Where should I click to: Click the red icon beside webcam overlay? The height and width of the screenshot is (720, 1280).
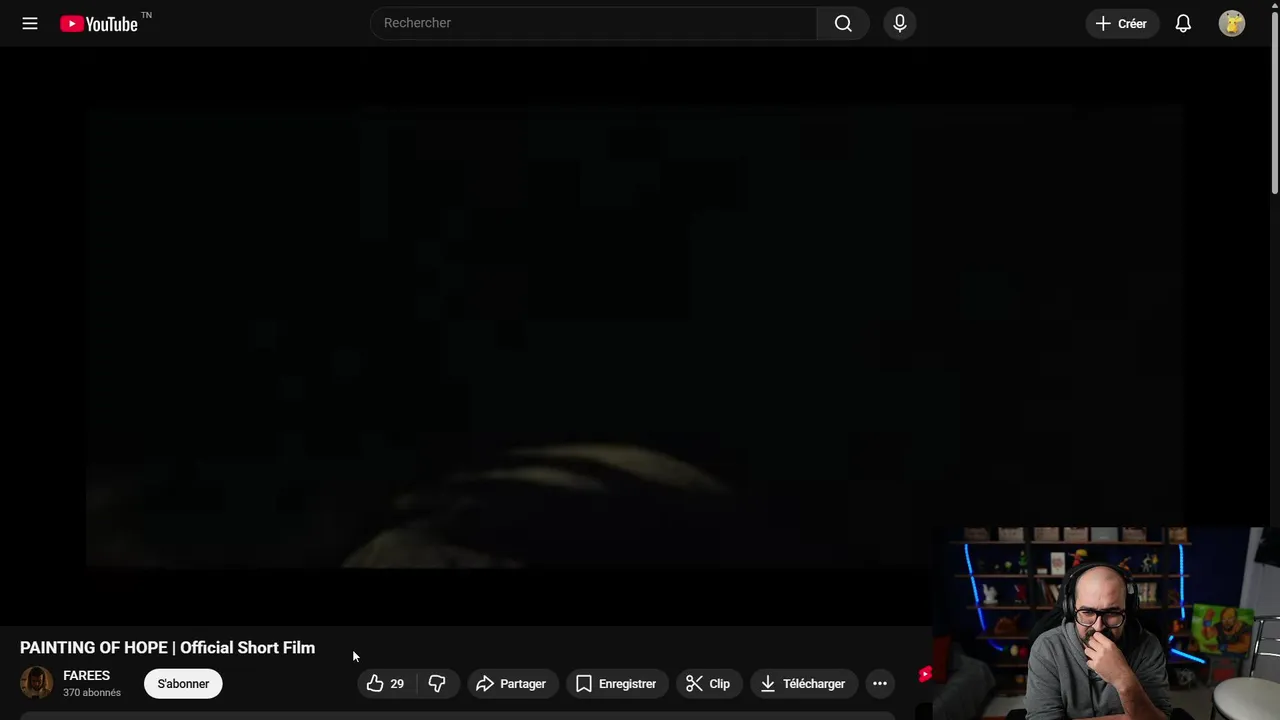click(x=925, y=675)
